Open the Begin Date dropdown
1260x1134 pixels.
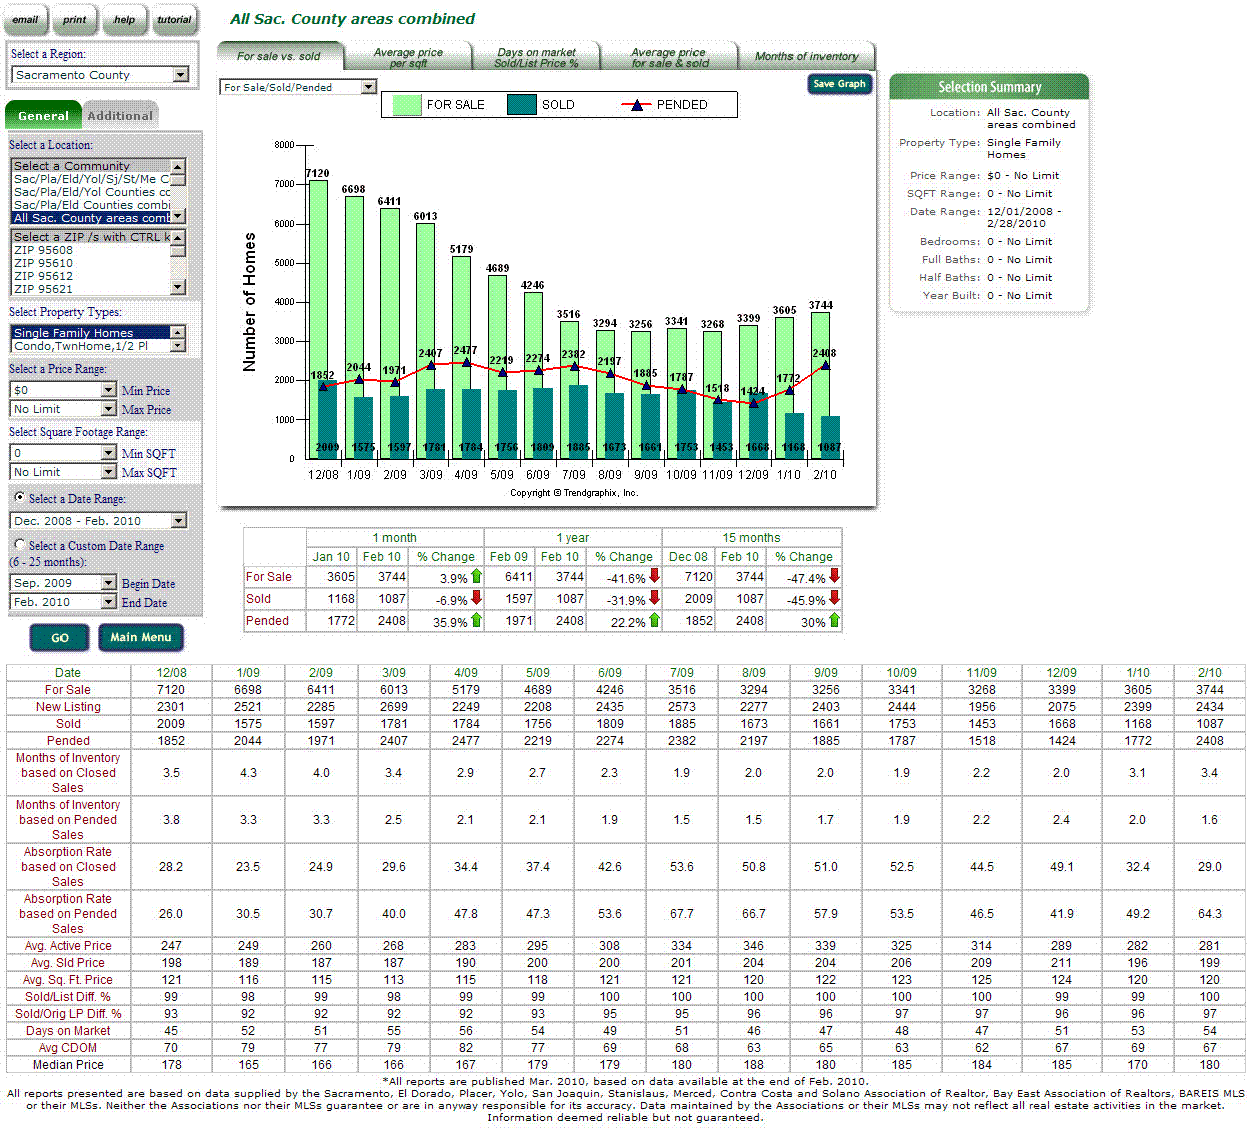(64, 583)
